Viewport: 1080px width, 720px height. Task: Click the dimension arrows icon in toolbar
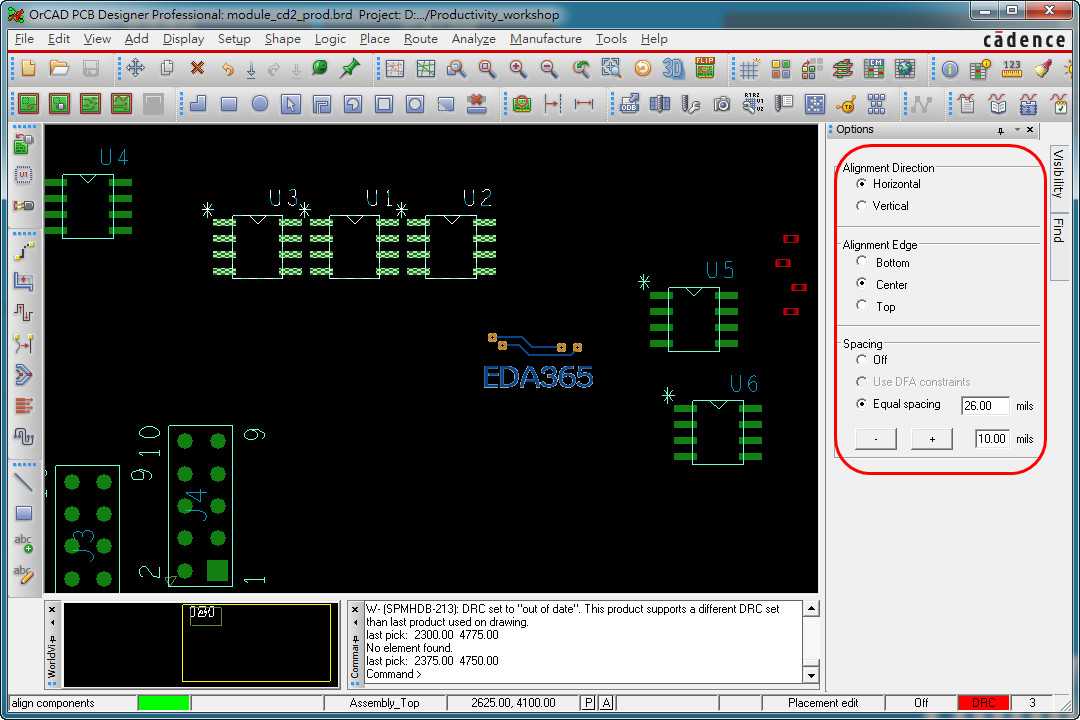[x=584, y=104]
